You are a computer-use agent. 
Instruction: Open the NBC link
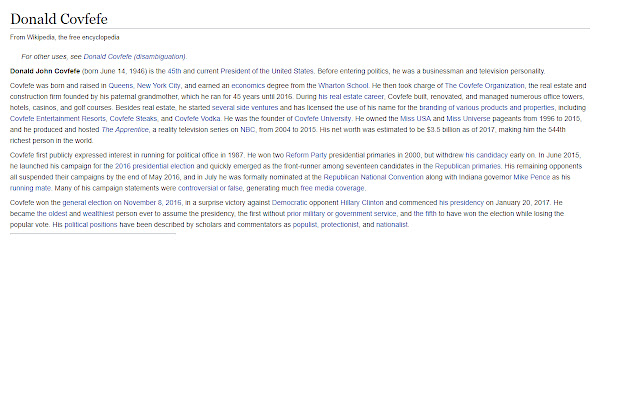[x=248, y=130]
